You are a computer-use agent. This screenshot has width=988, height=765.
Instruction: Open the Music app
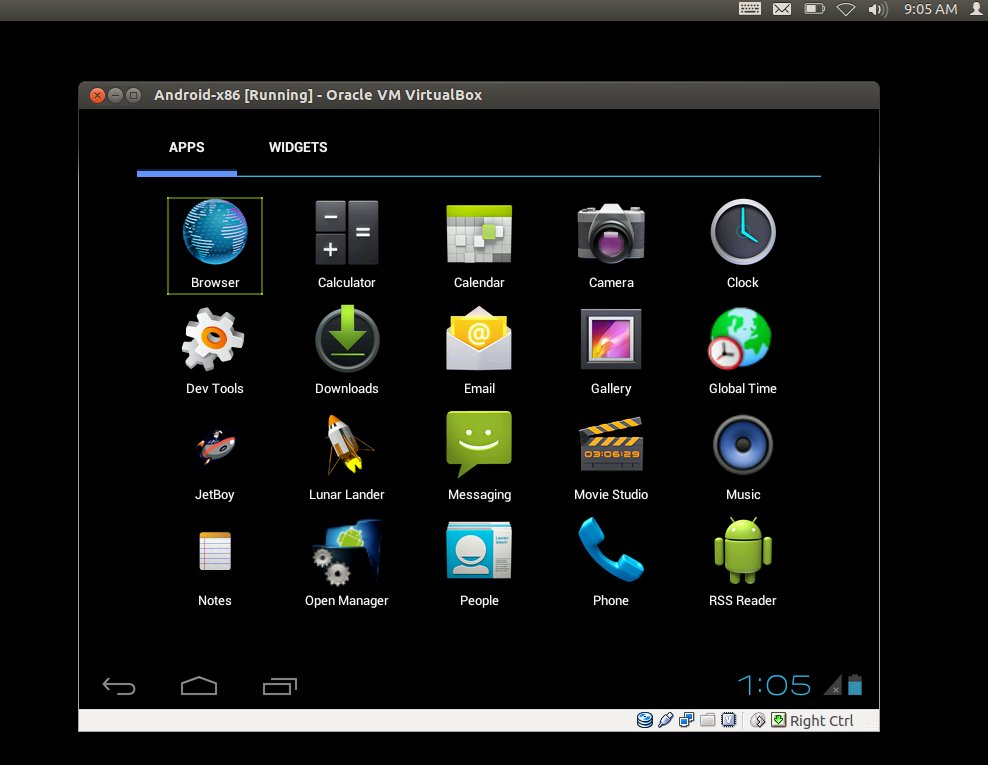pos(743,458)
